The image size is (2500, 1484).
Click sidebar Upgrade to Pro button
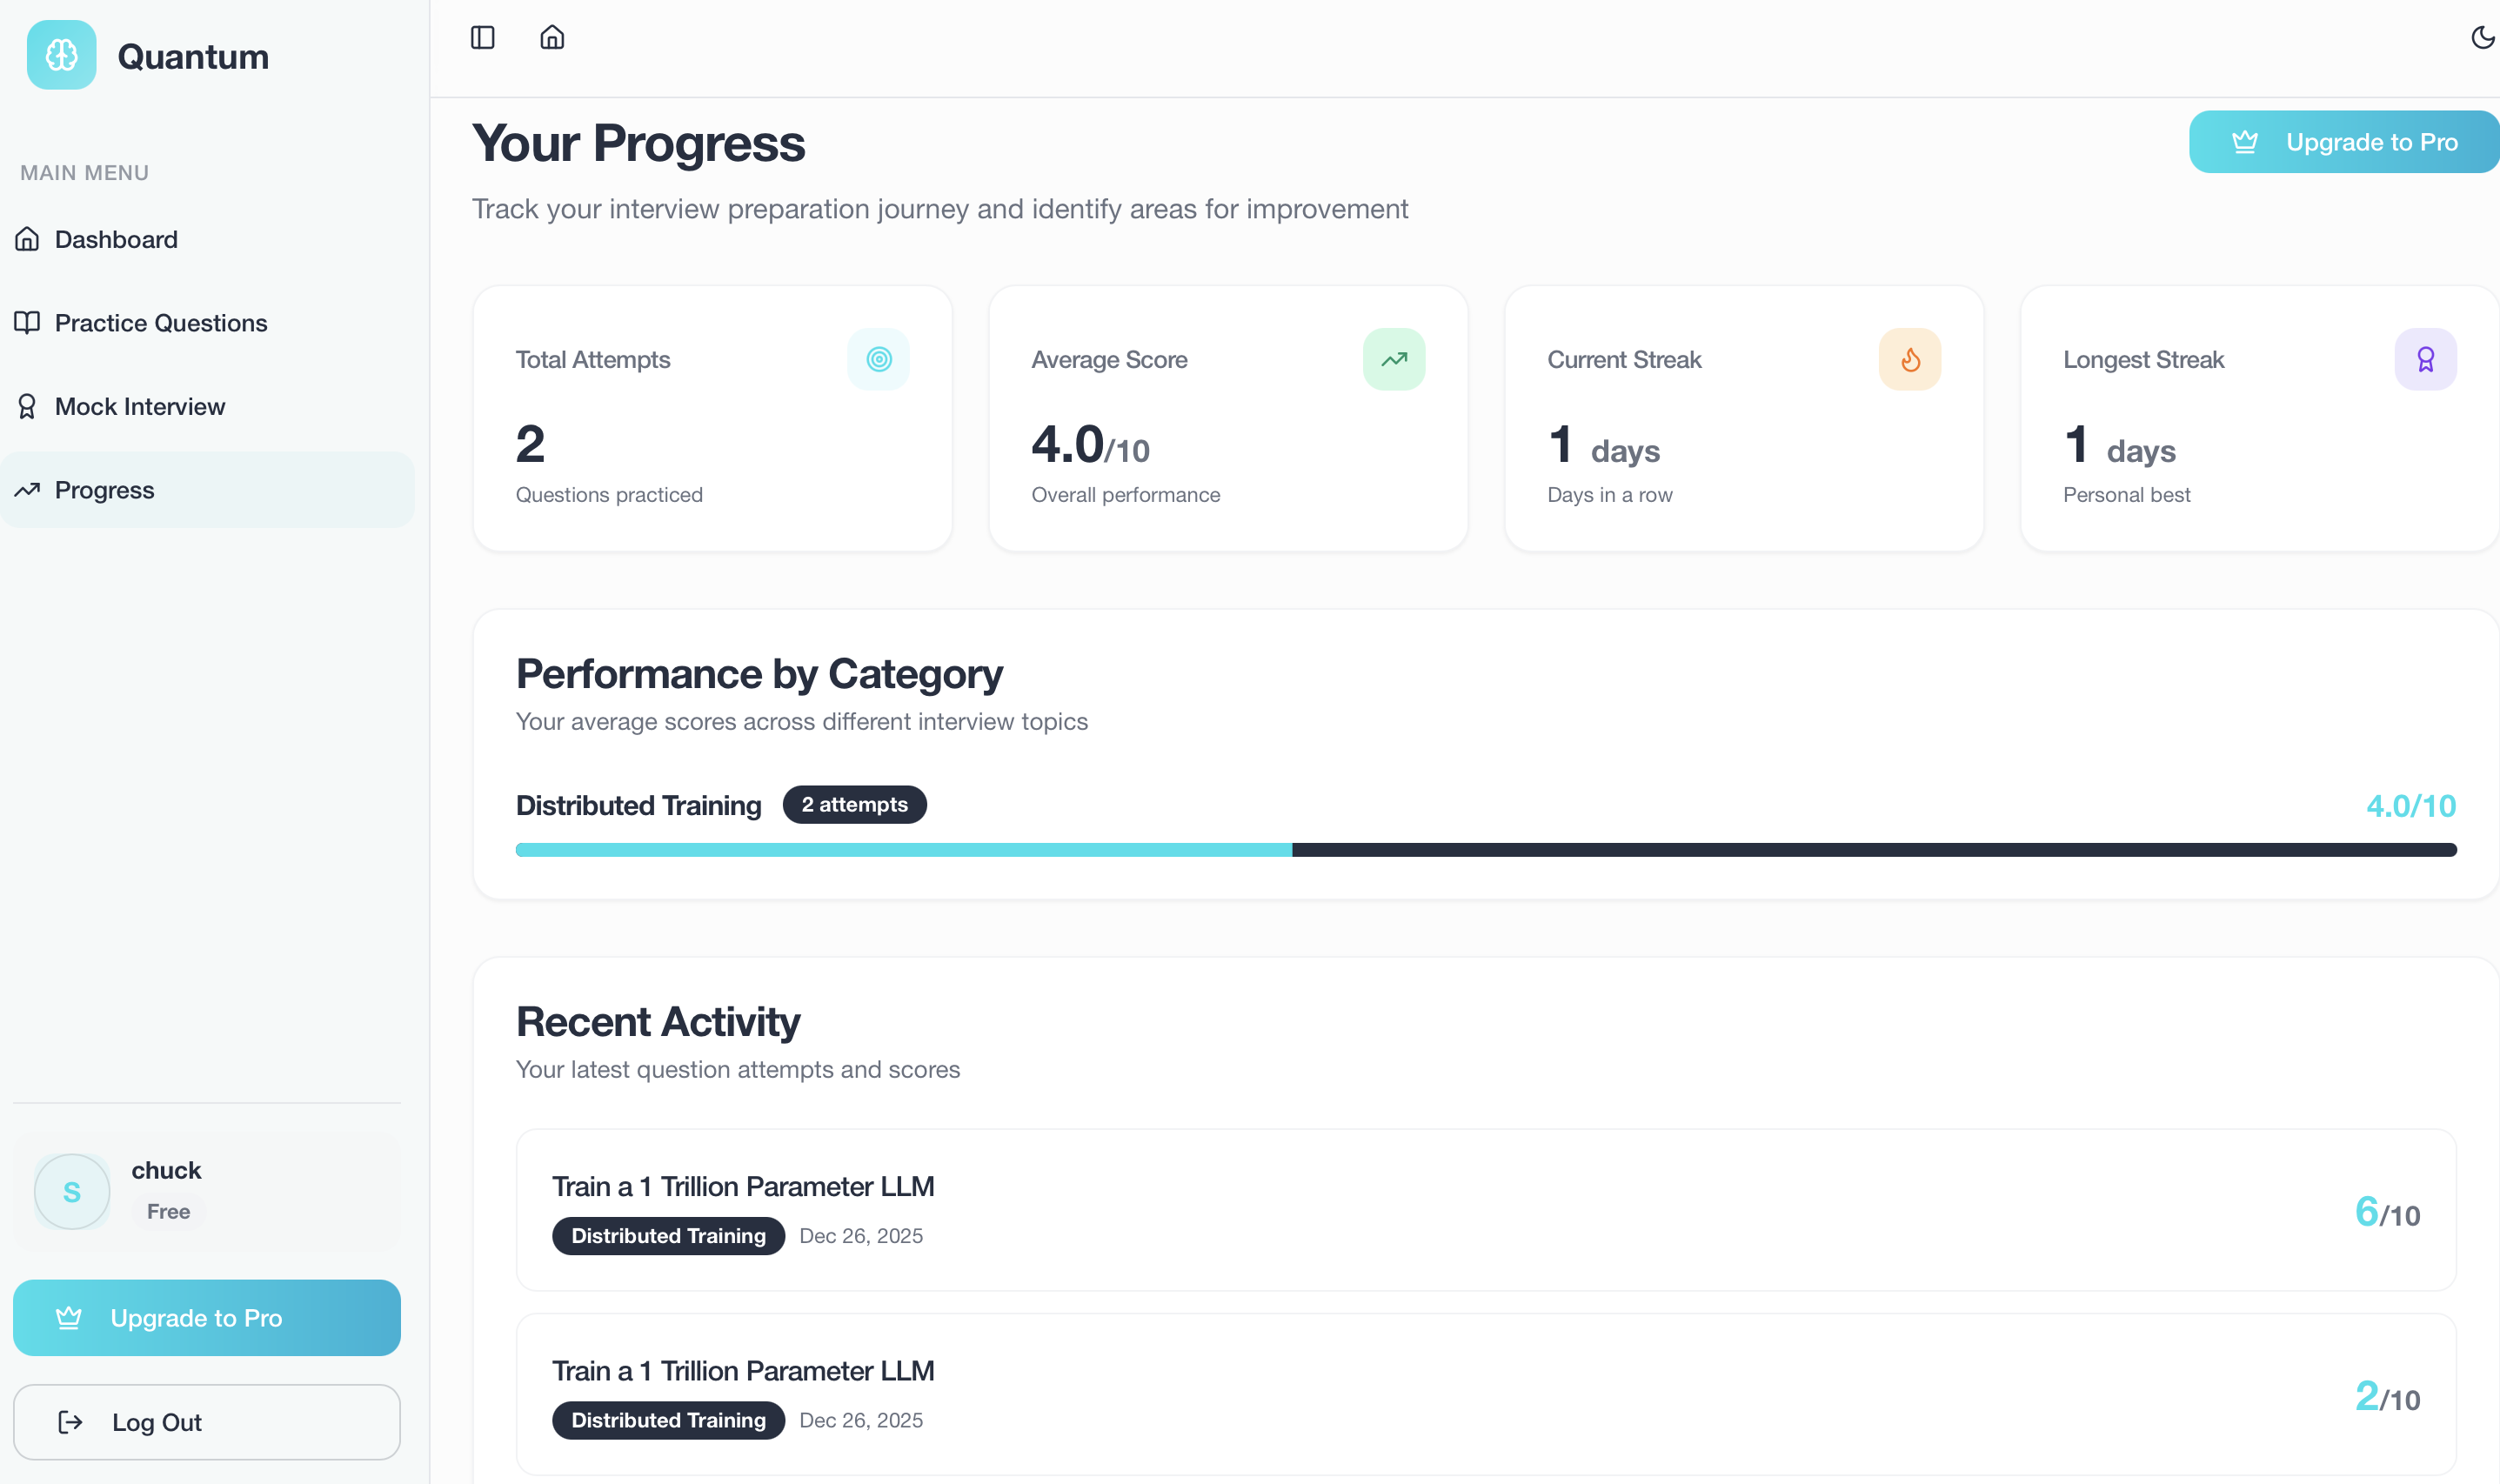(207, 1318)
